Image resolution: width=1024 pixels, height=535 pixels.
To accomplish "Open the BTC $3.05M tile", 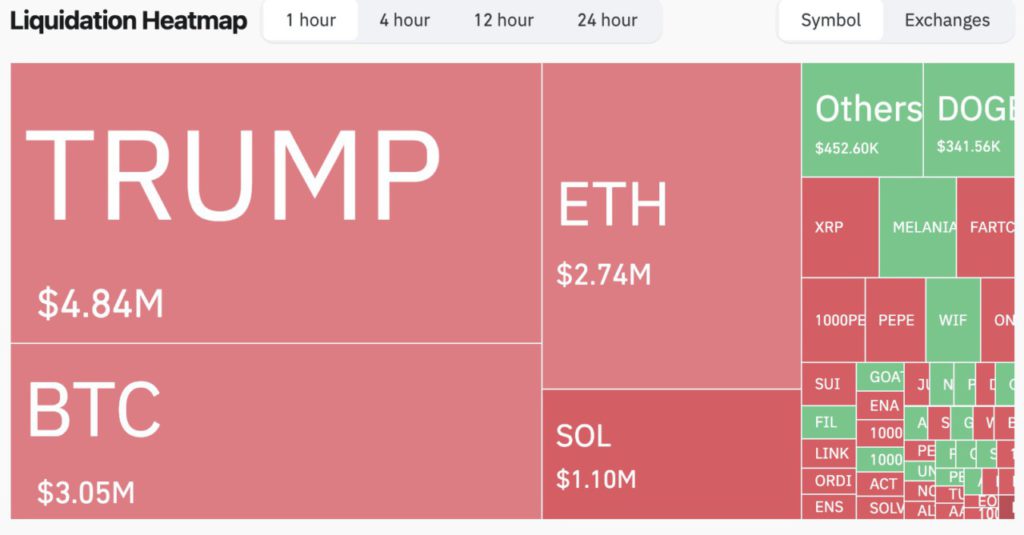I will point(275,431).
